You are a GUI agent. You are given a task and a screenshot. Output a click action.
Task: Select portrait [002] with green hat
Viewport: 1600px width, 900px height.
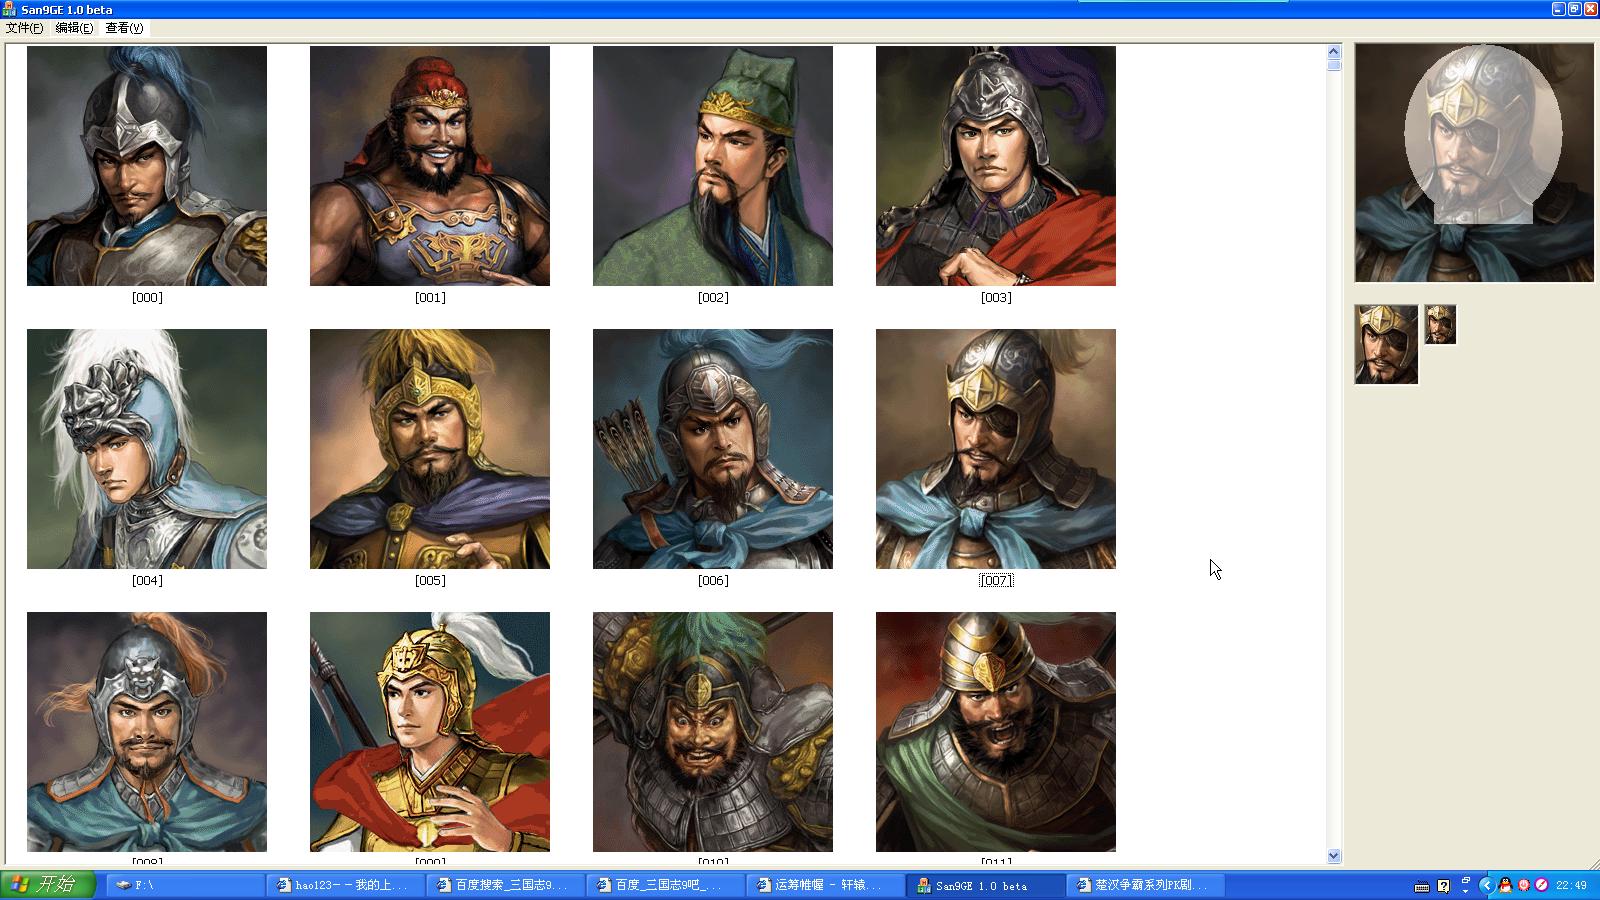[x=713, y=166]
